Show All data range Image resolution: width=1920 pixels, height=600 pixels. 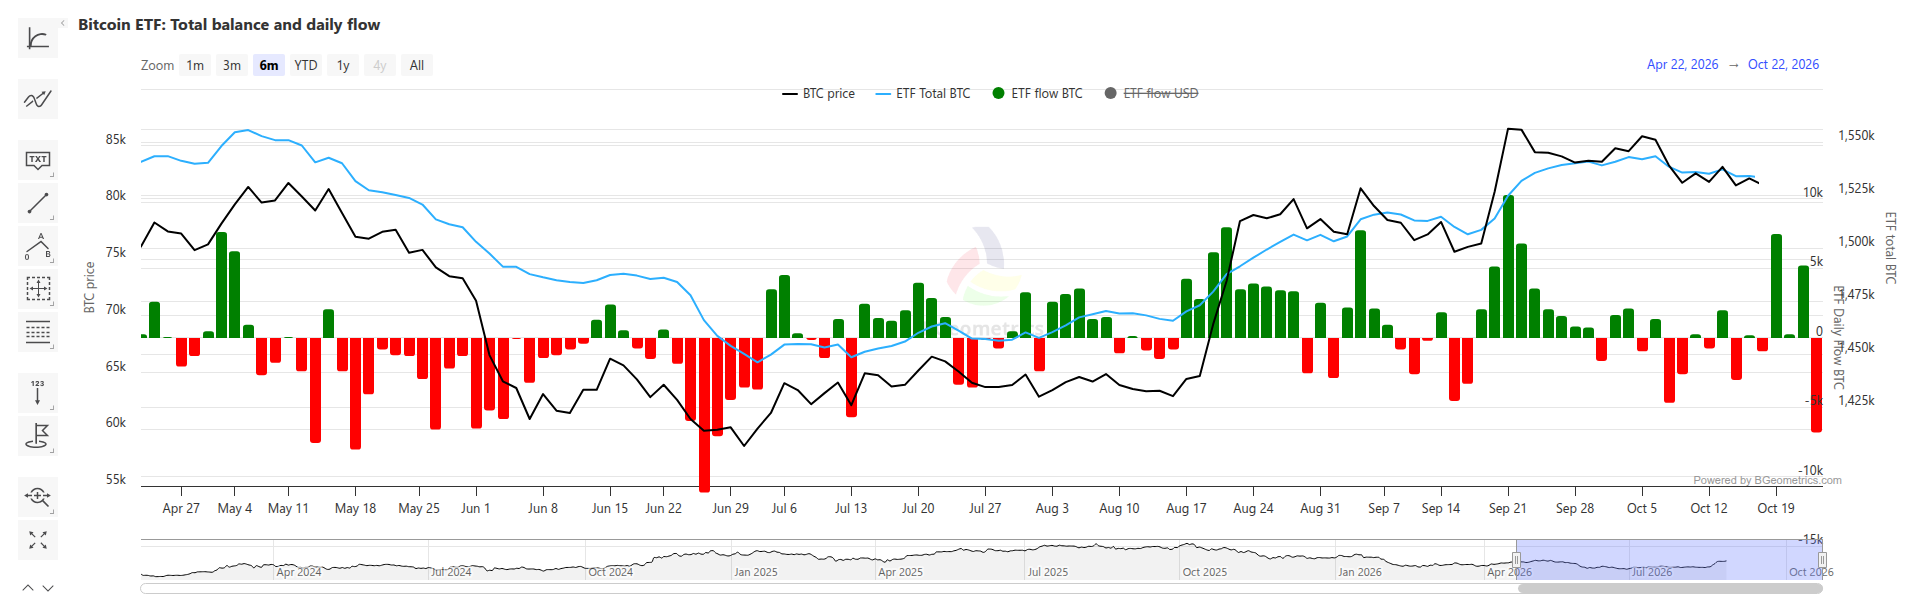[x=417, y=65]
